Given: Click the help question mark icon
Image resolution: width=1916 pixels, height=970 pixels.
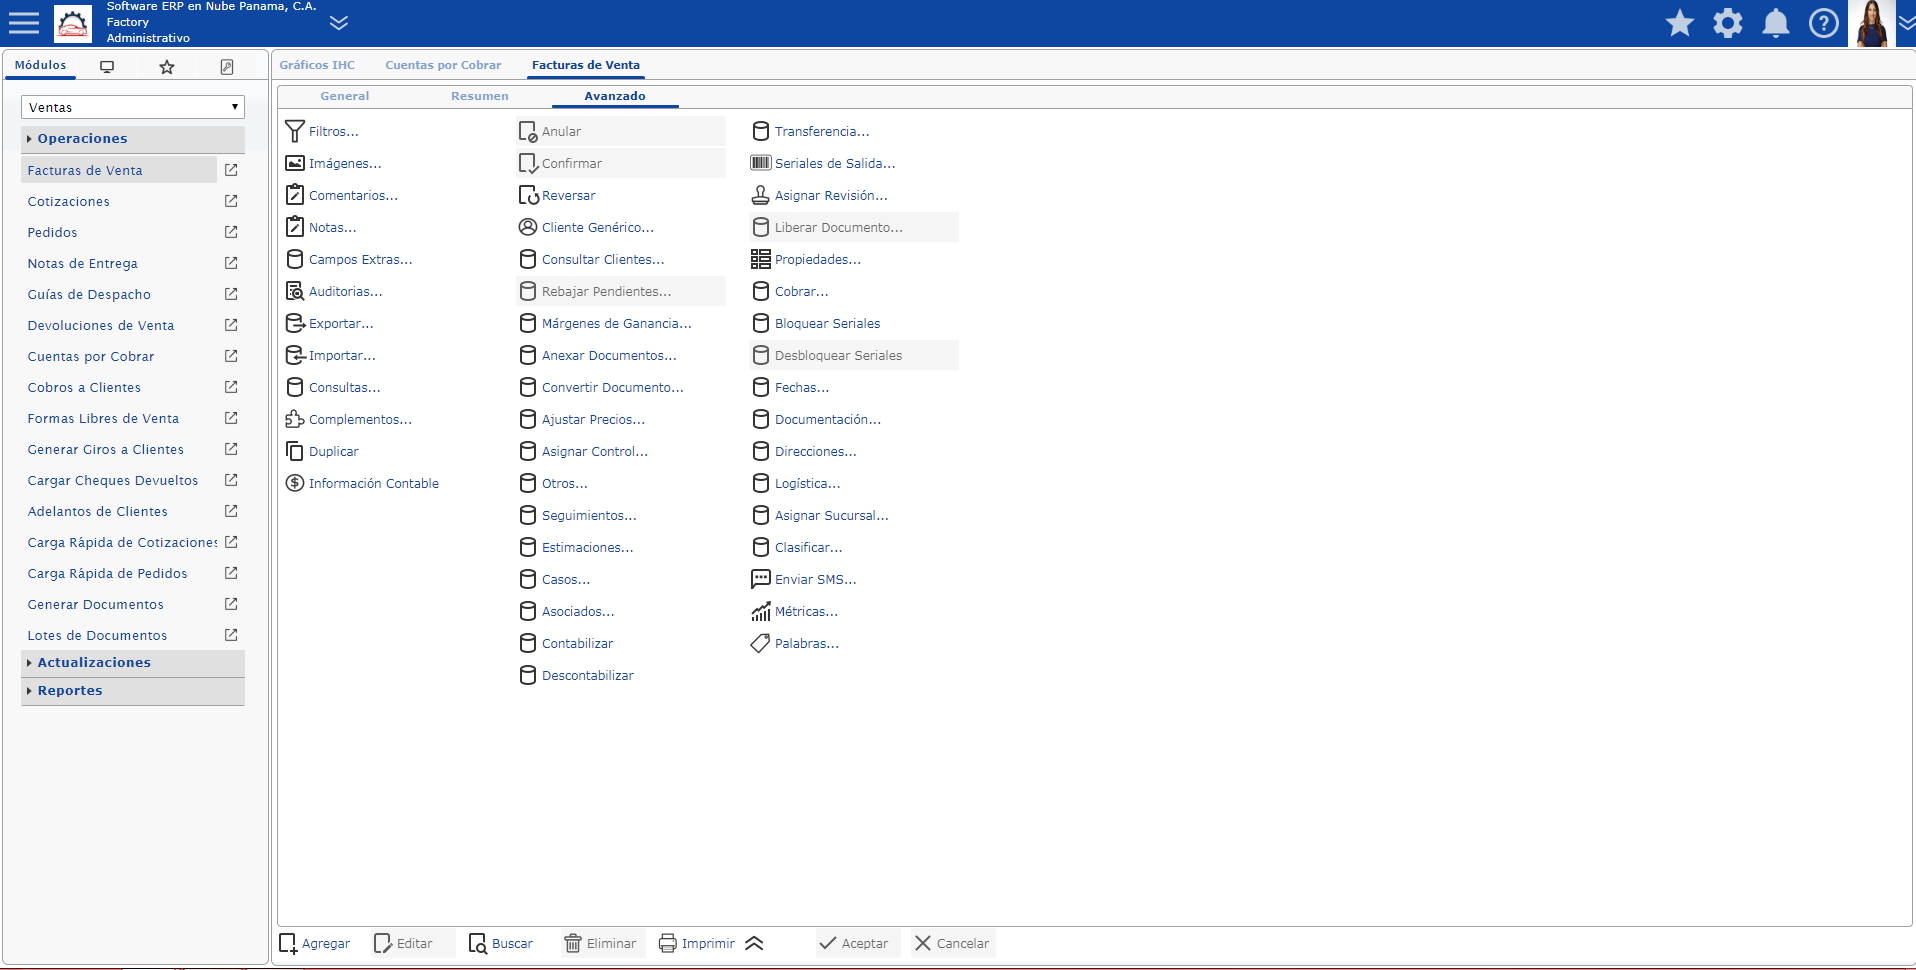Looking at the screenshot, I should click(x=1823, y=23).
